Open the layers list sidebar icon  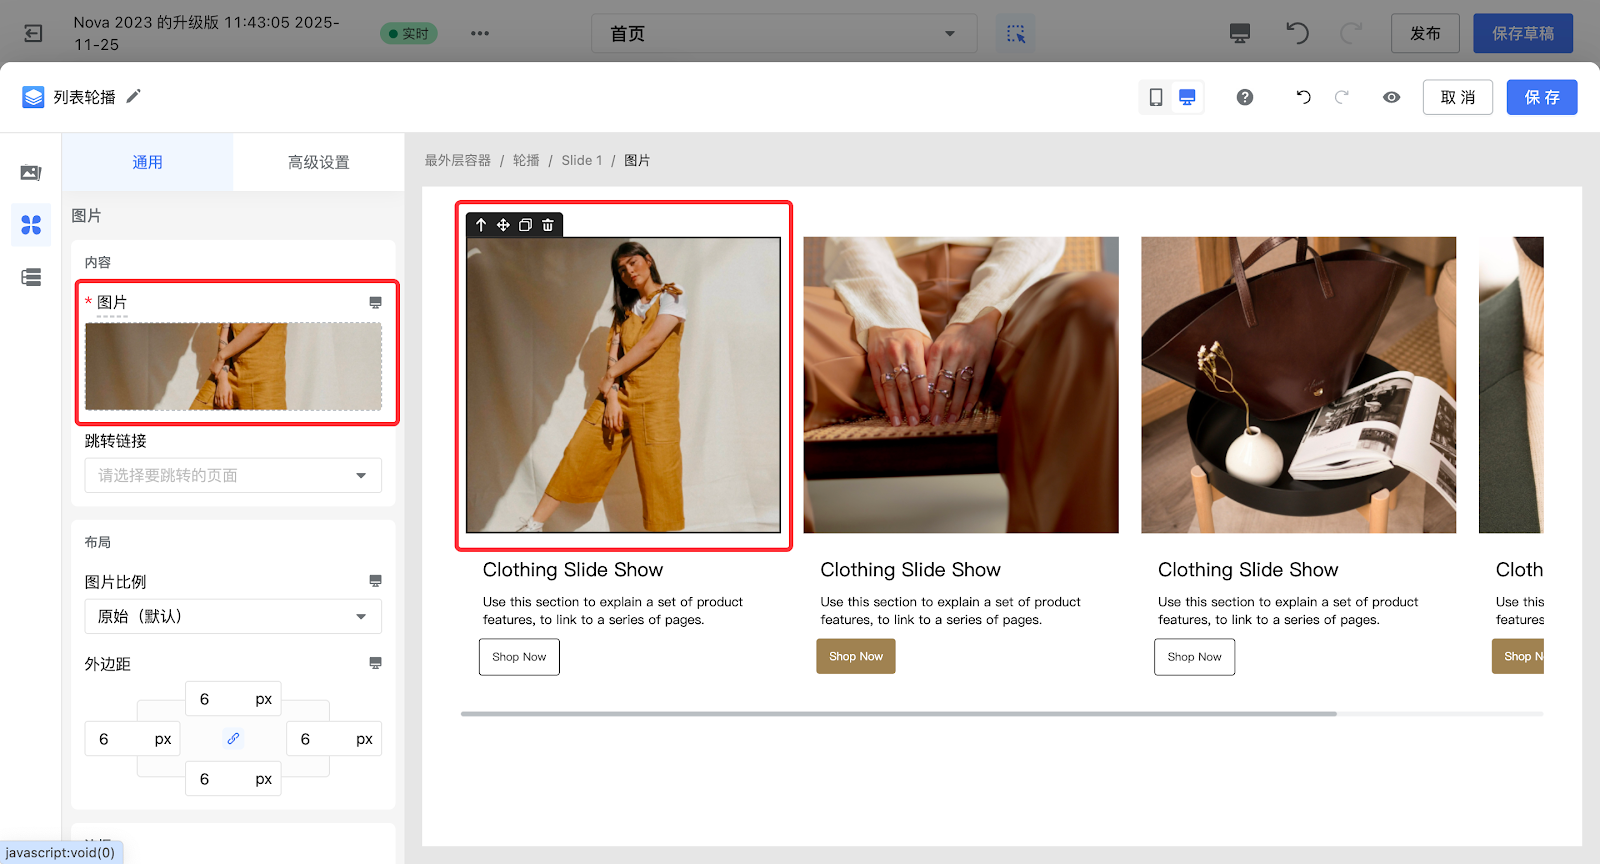[31, 277]
